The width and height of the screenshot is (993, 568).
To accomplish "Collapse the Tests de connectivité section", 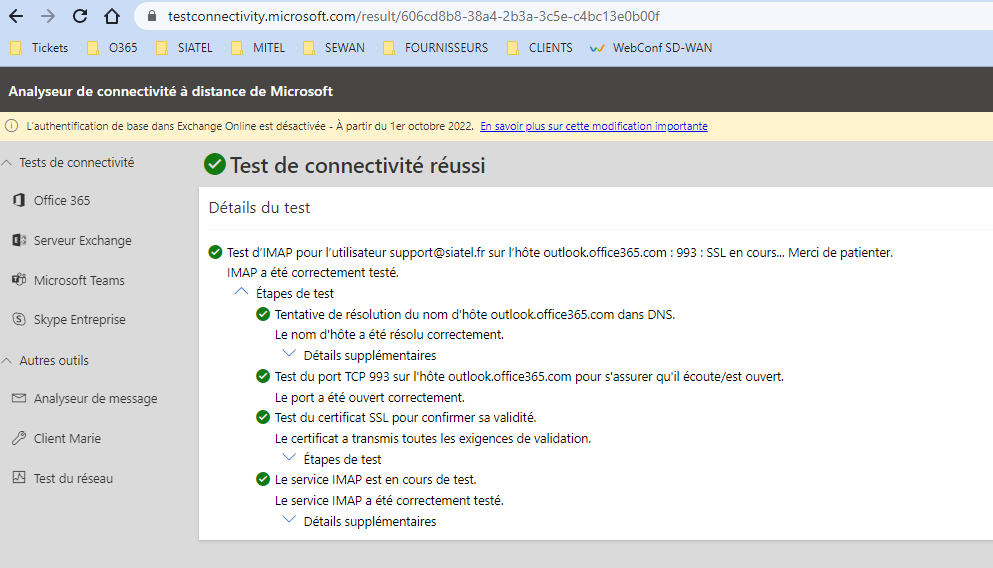I will point(7,163).
